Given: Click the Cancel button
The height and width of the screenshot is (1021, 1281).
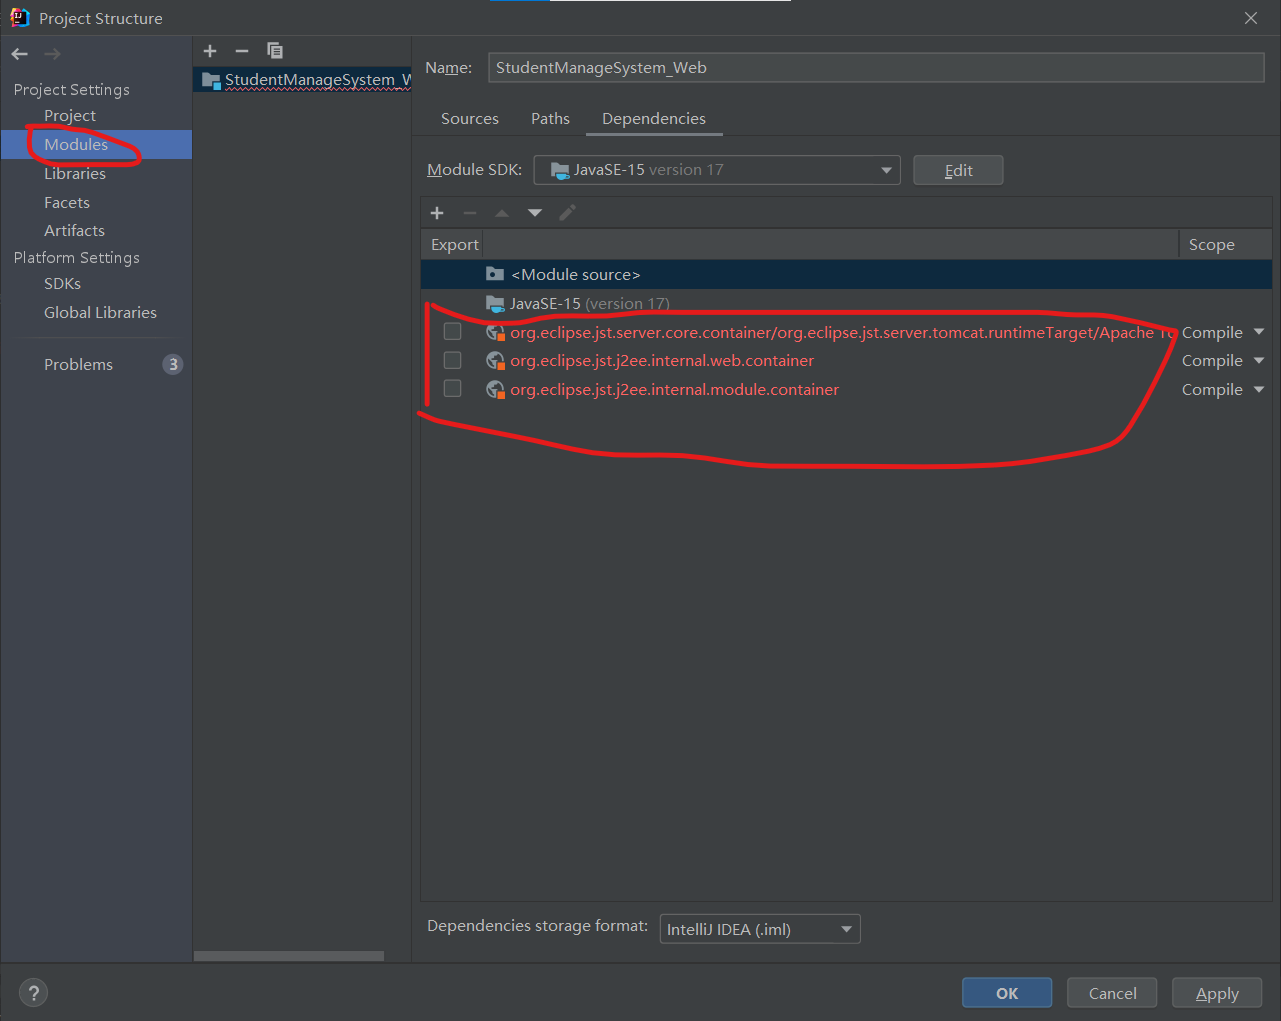Looking at the screenshot, I should point(1112,993).
